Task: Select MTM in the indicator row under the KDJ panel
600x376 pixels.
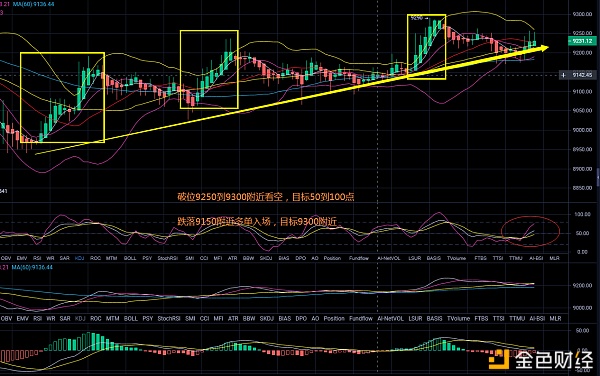Action: tap(111, 258)
